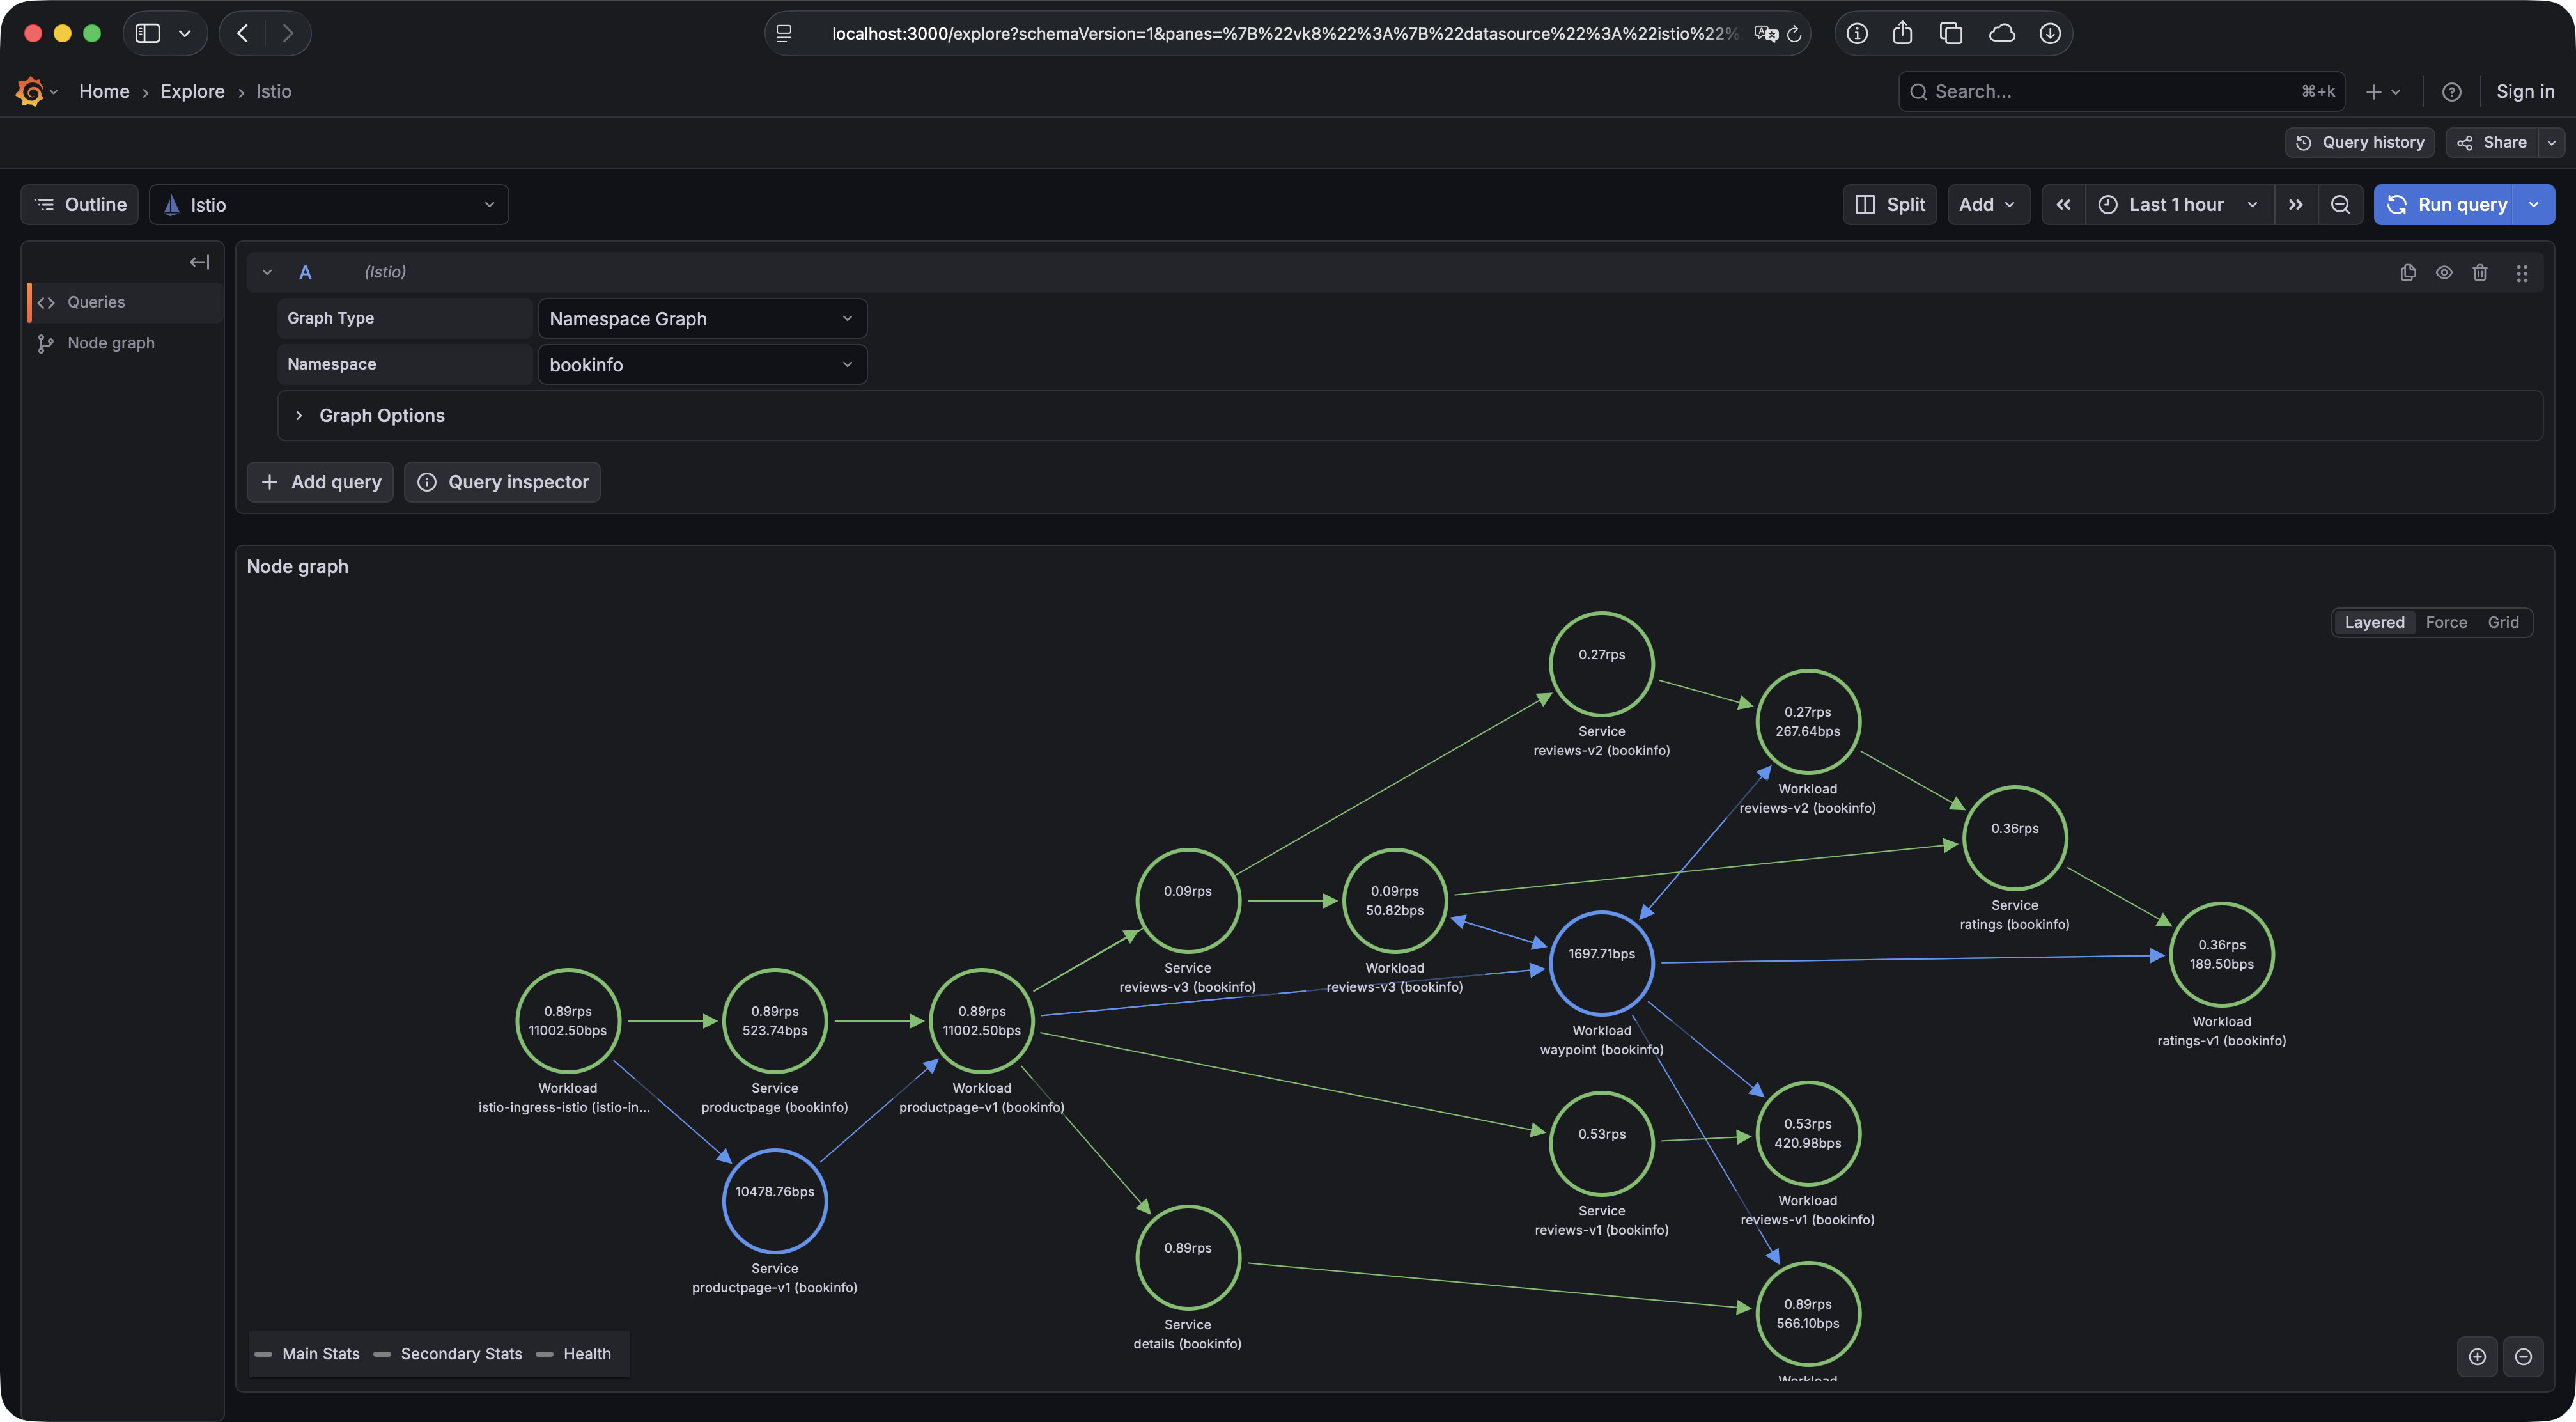Open the Last 1 hour time picker

[2179, 204]
